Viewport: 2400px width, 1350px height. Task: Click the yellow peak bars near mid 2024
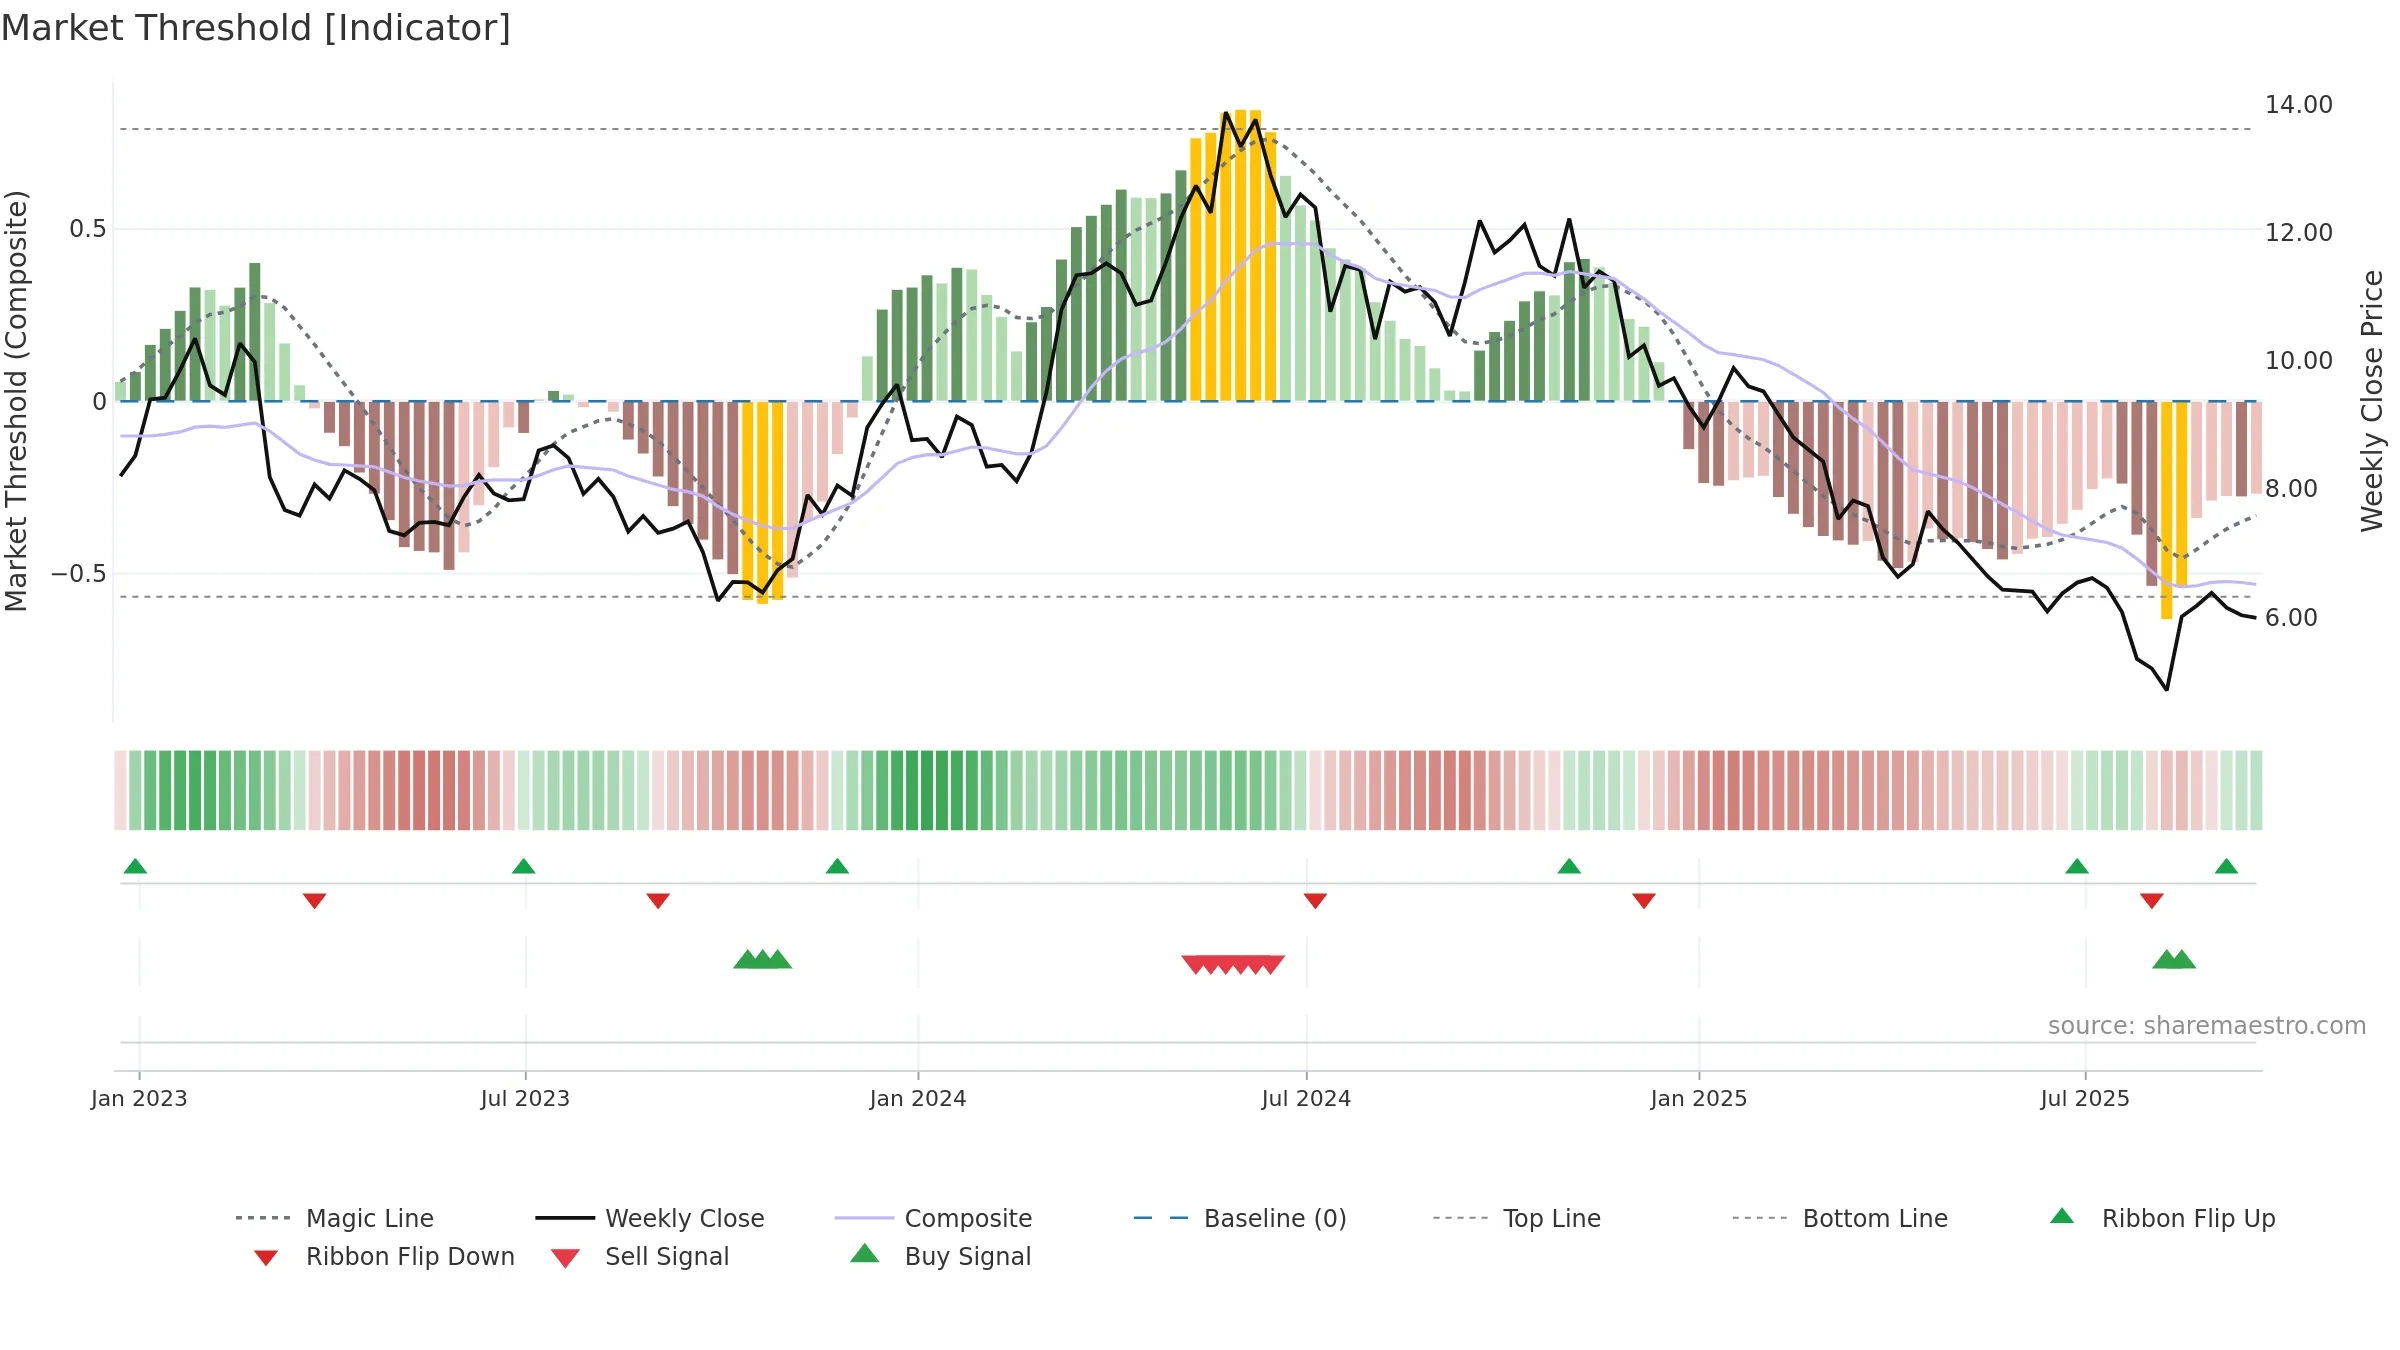tap(1233, 255)
